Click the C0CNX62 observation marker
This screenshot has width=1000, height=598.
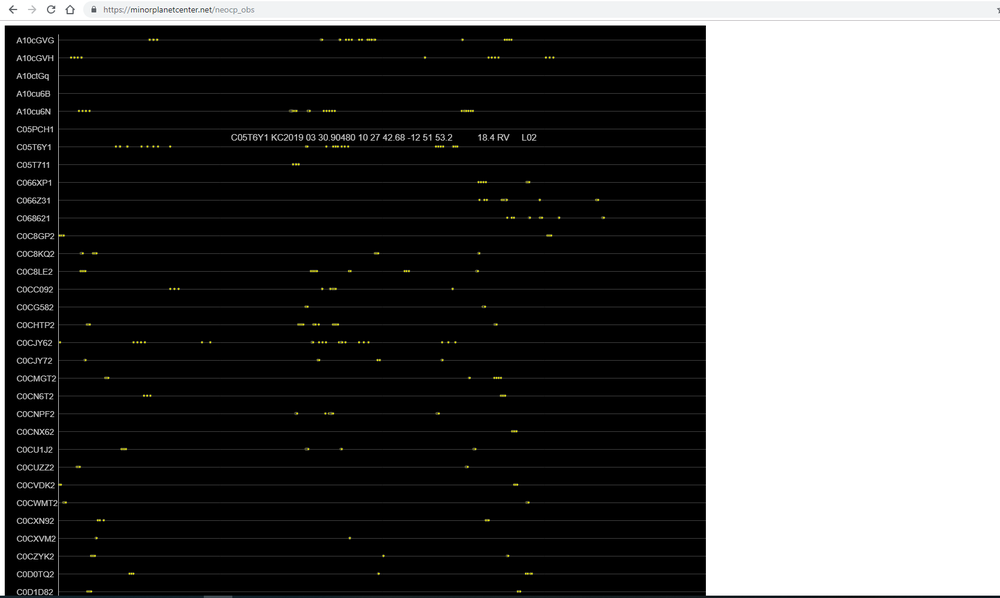[514, 431]
